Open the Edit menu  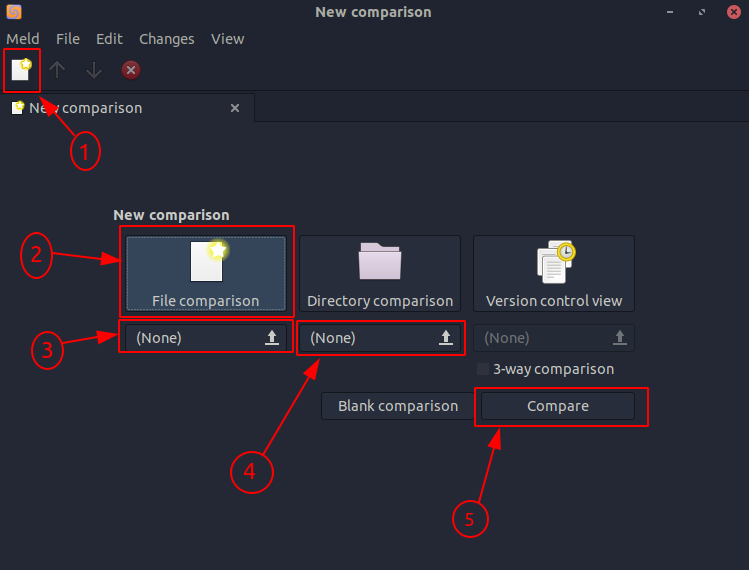coord(109,39)
